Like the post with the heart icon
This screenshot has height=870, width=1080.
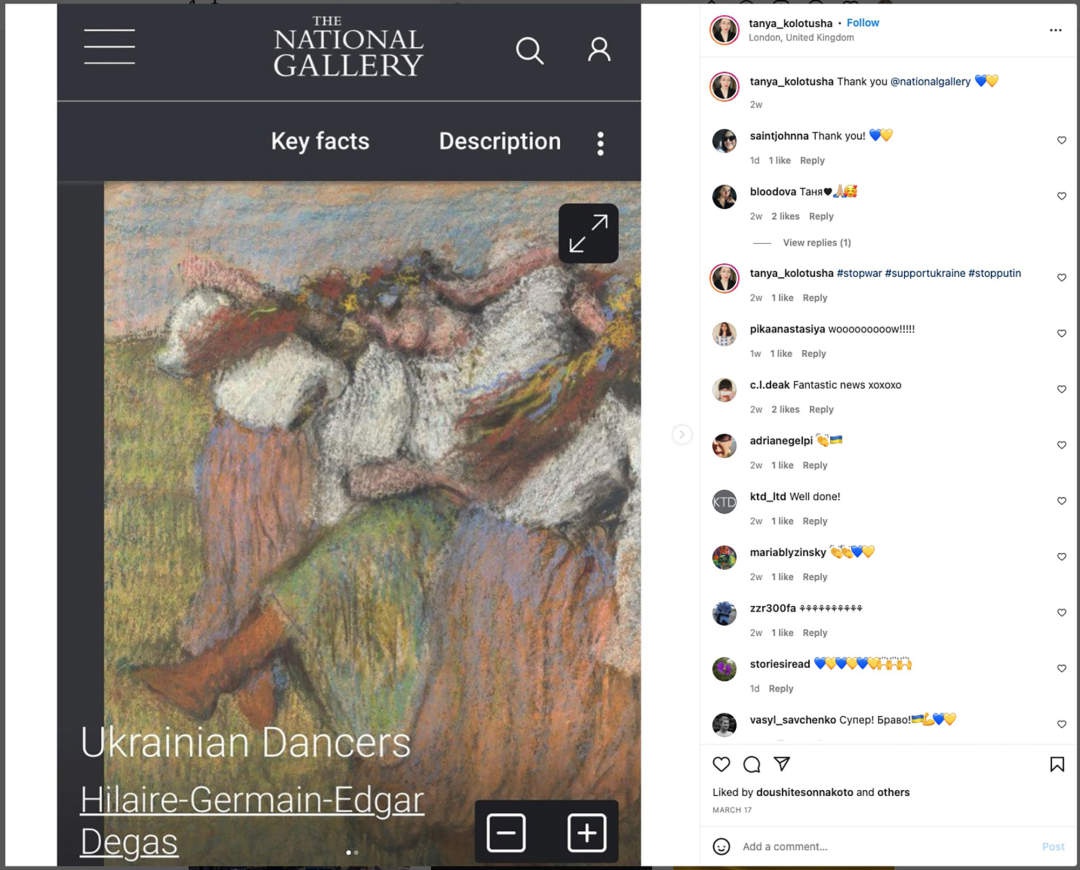[721, 764]
